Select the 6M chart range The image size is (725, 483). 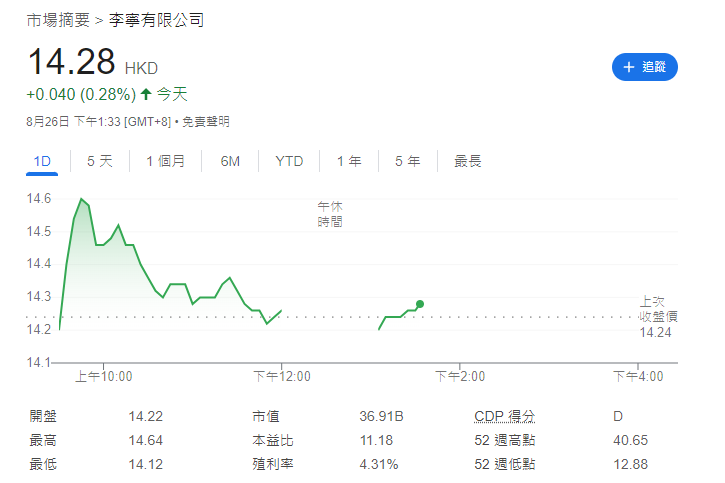[x=230, y=161]
